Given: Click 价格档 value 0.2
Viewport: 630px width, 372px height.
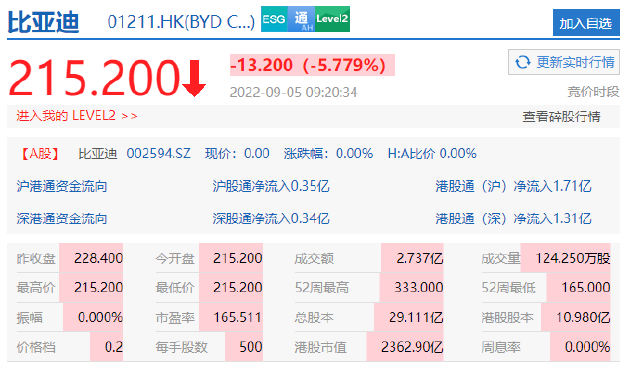Looking at the screenshot, I should click(114, 347).
